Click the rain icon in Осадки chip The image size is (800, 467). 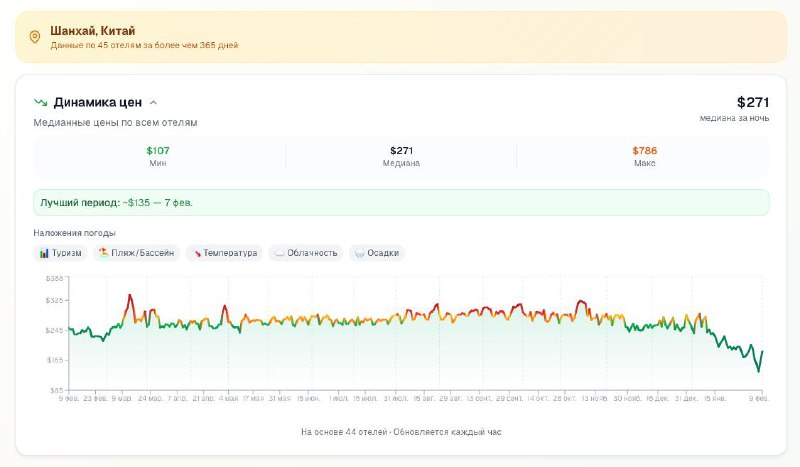tap(359, 253)
